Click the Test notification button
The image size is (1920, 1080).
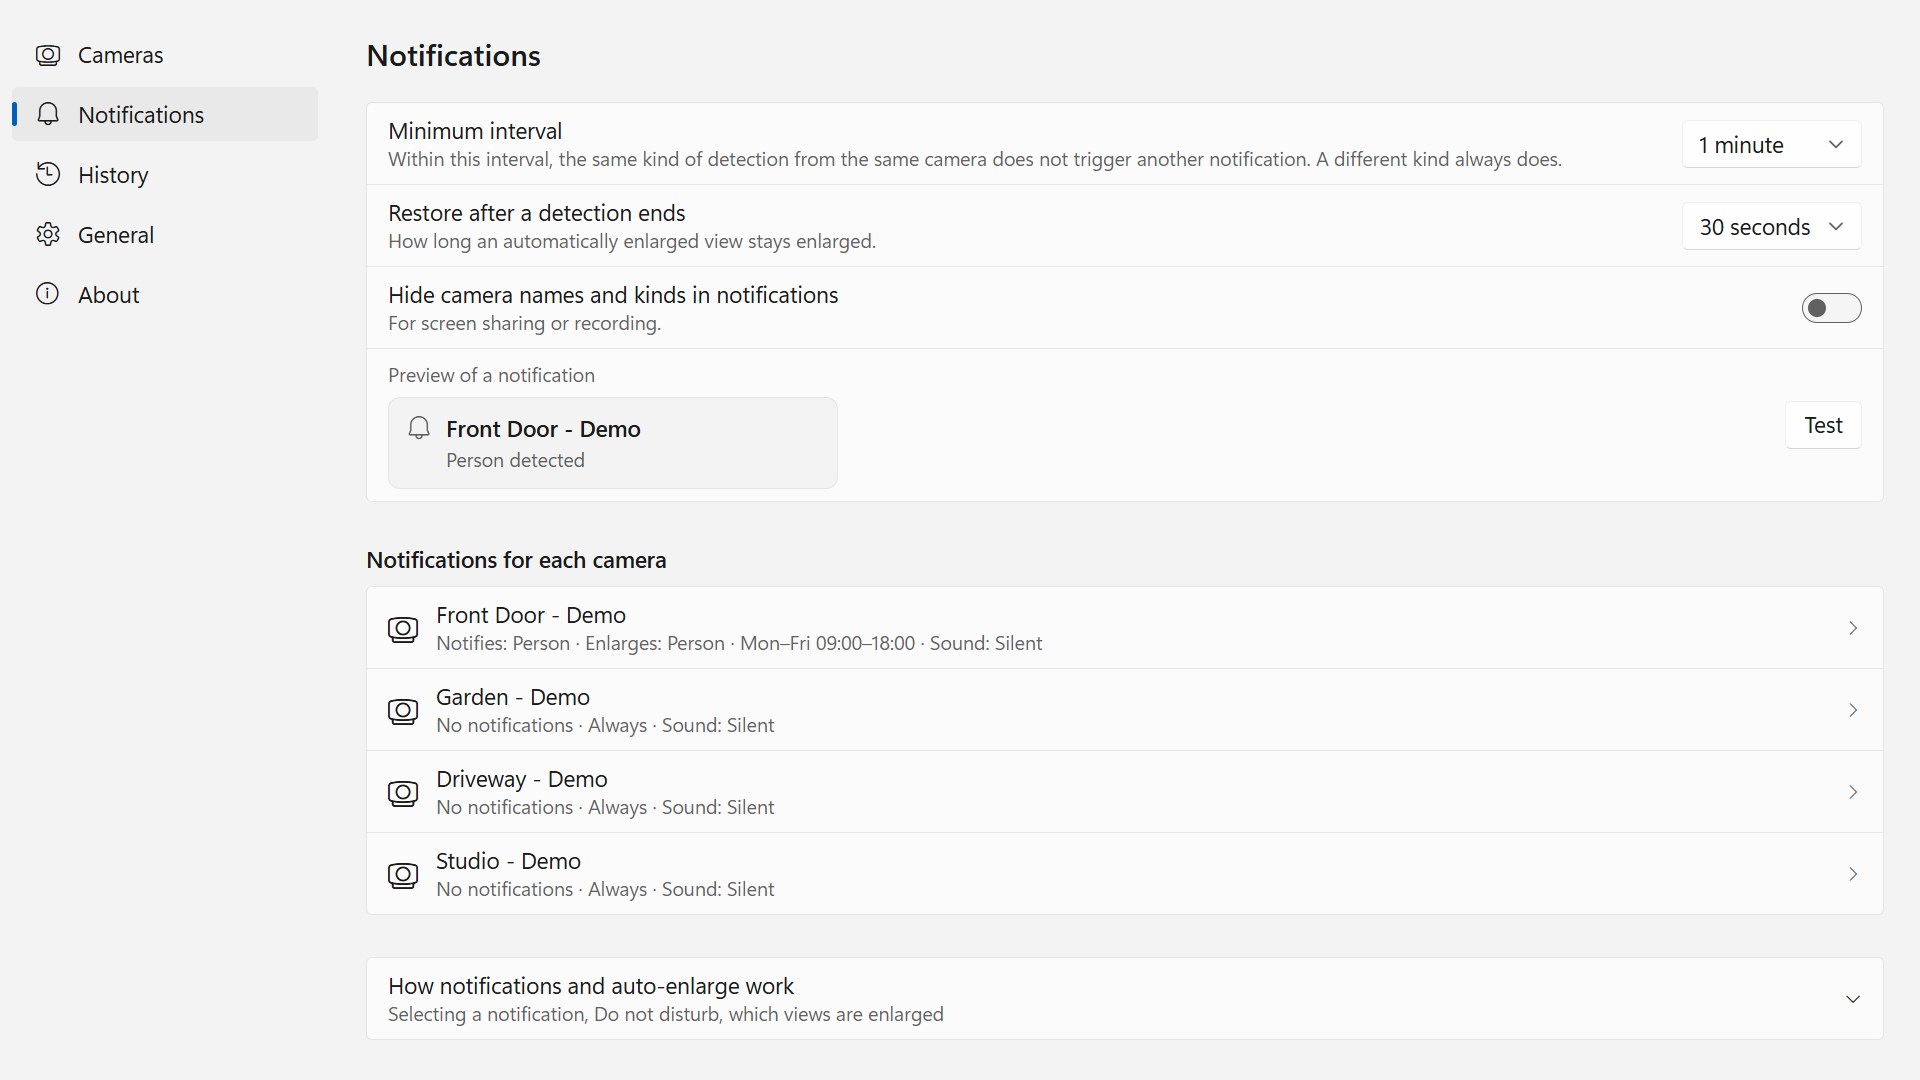[1823, 425]
